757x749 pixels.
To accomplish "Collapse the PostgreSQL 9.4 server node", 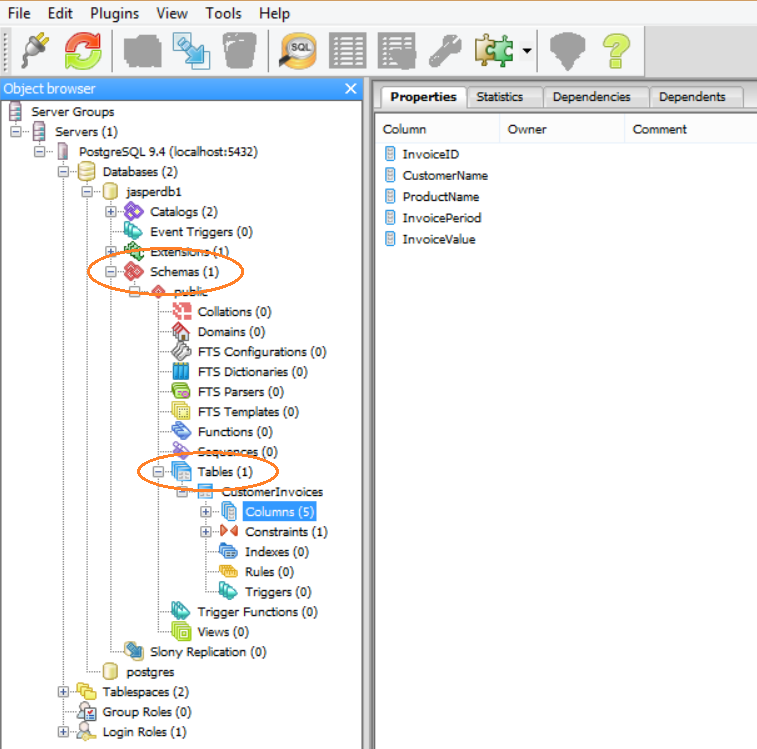I will (40, 152).
